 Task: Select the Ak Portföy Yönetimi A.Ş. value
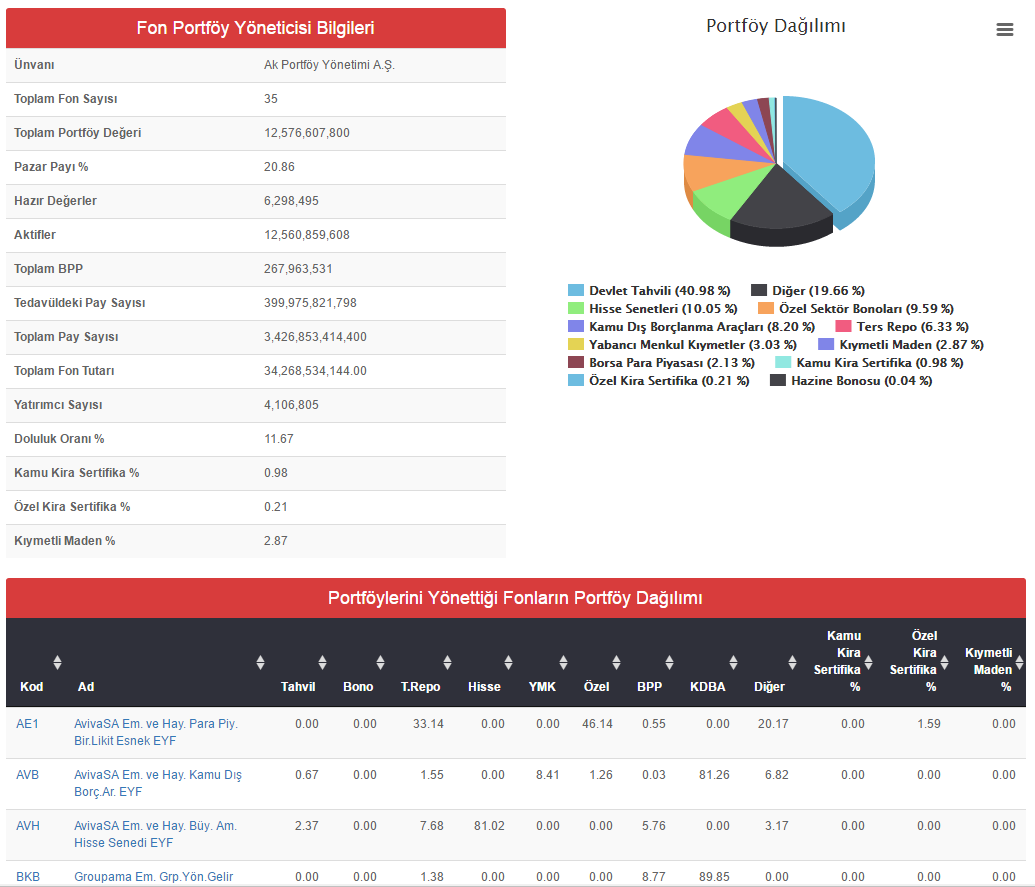point(329,65)
